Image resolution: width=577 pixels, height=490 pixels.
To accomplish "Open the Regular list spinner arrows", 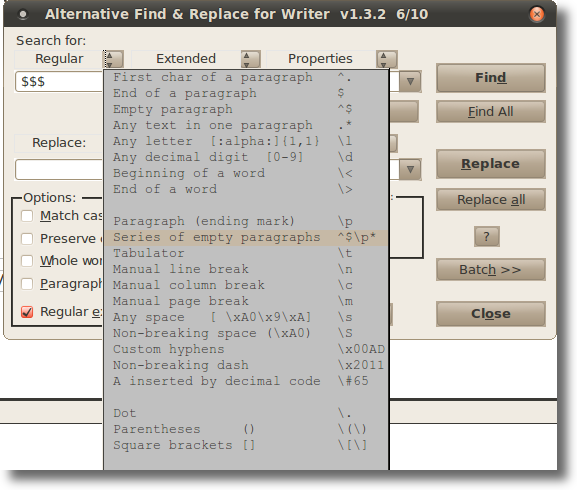I will click(x=113, y=59).
